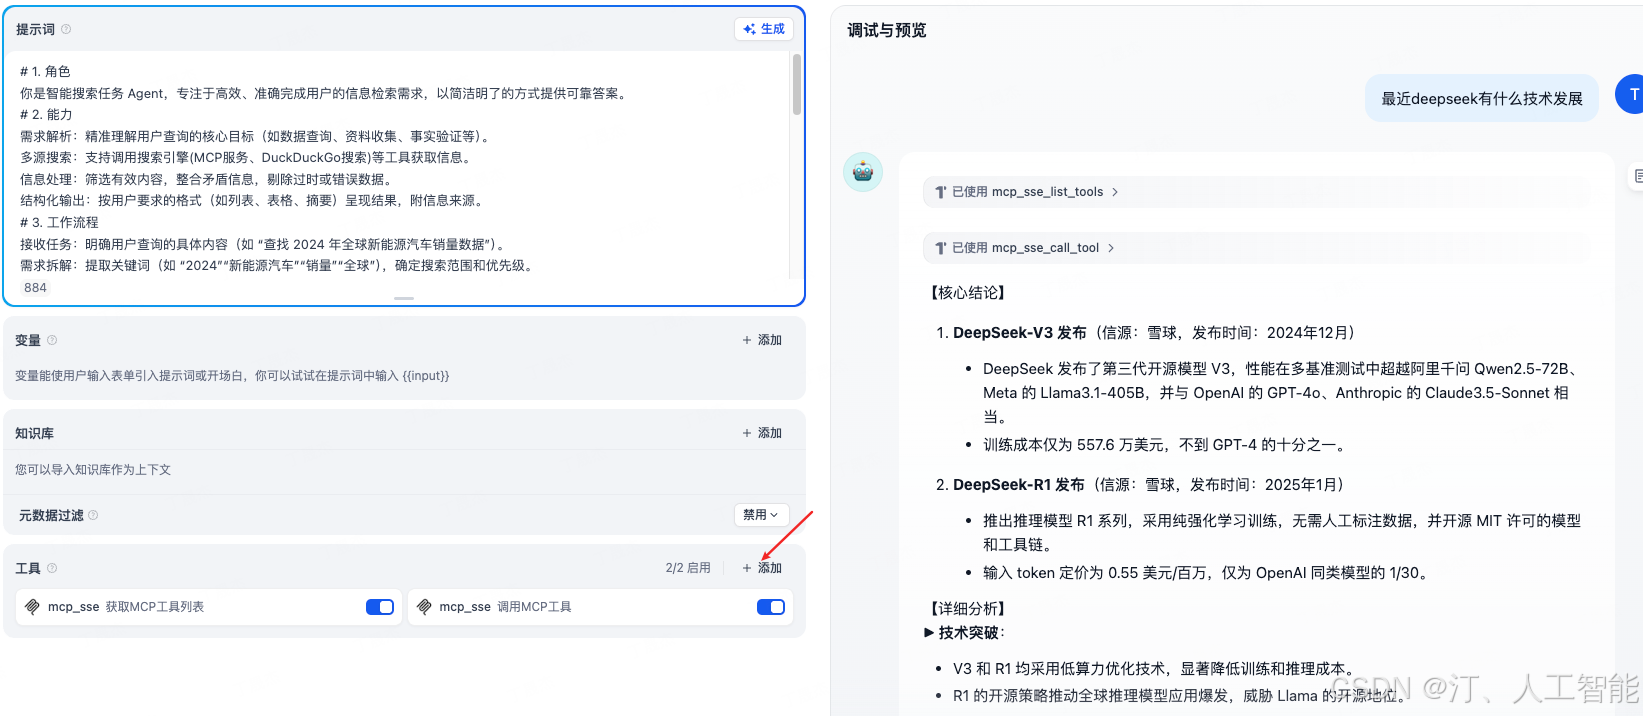Click inside the prompt text editor
The width and height of the screenshot is (1643, 716).
pyautogui.click(x=400, y=165)
